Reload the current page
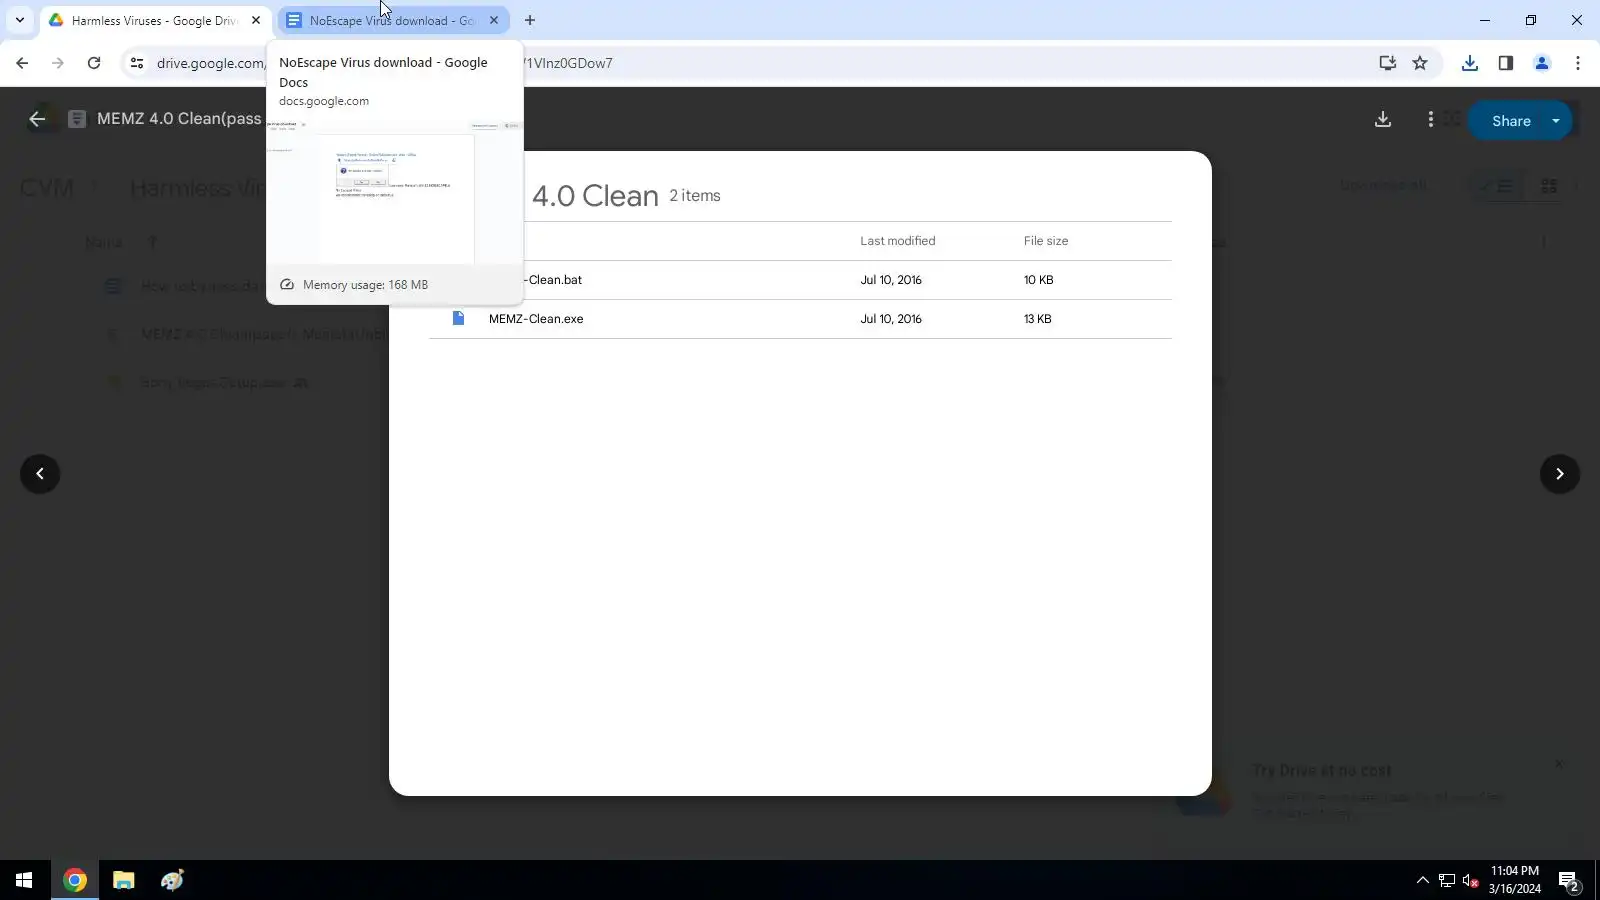 pyautogui.click(x=94, y=63)
